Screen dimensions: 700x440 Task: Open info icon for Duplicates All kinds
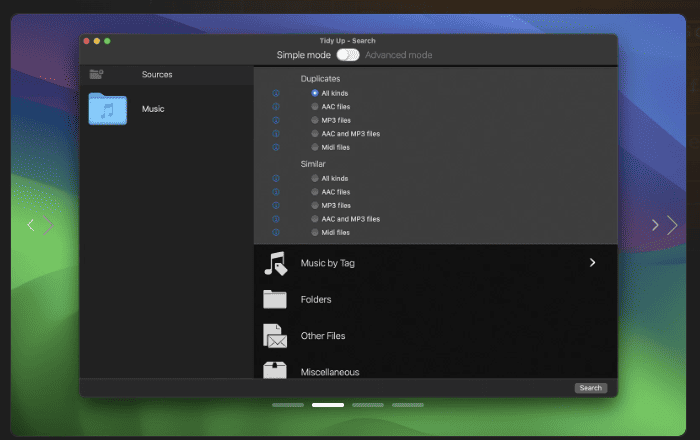276,93
